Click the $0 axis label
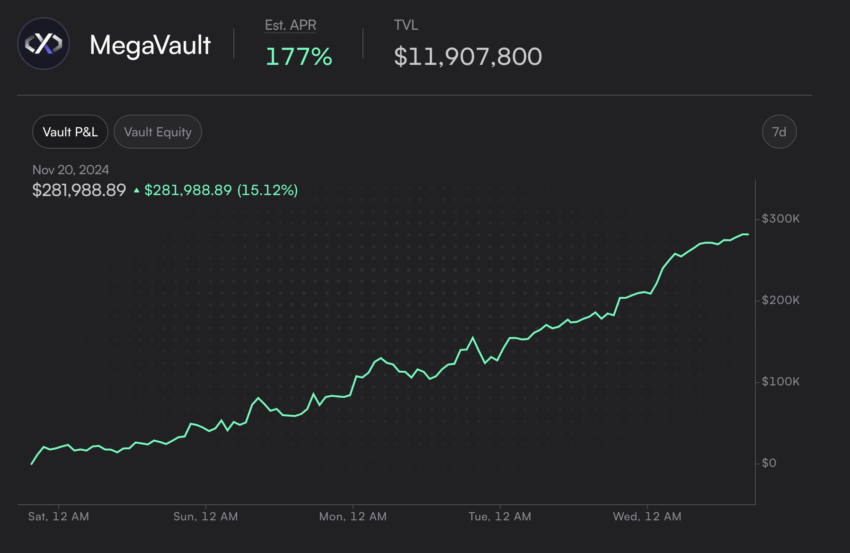The height and width of the screenshot is (553, 850). pos(769,463)
